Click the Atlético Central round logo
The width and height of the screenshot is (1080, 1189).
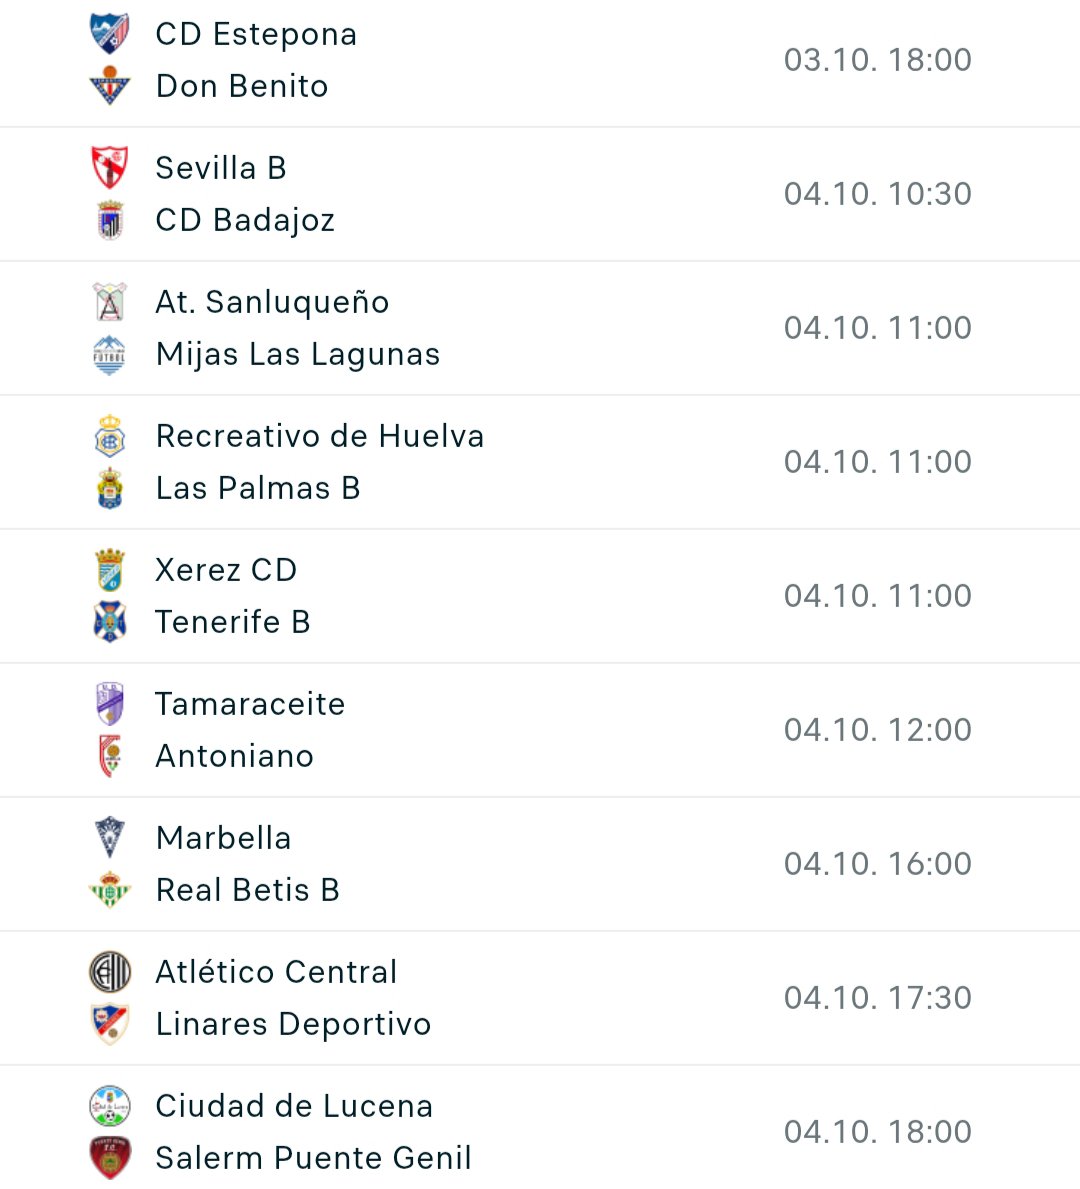pyautogui.click(x=110, y=972)
